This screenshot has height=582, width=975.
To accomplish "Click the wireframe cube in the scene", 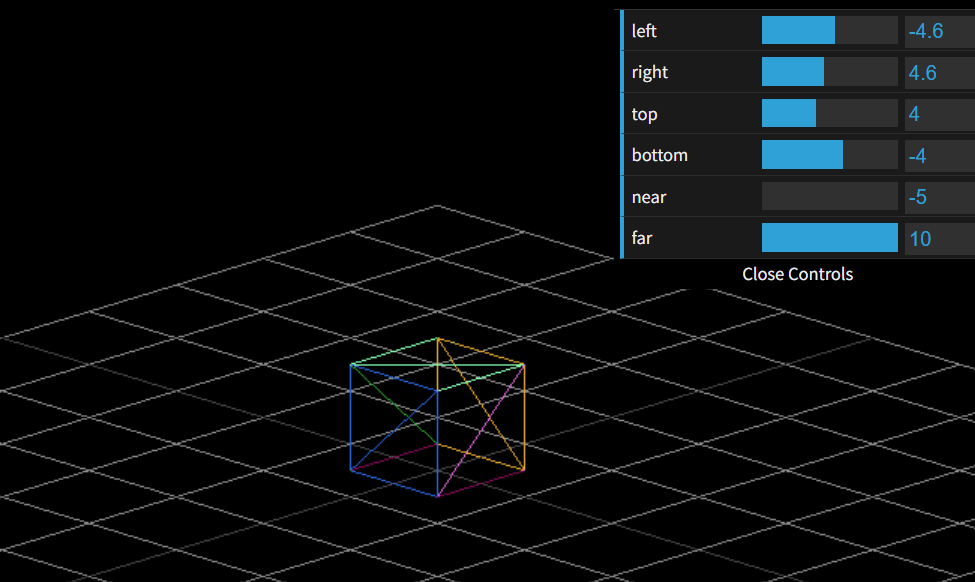I will (x=438, y=417).
